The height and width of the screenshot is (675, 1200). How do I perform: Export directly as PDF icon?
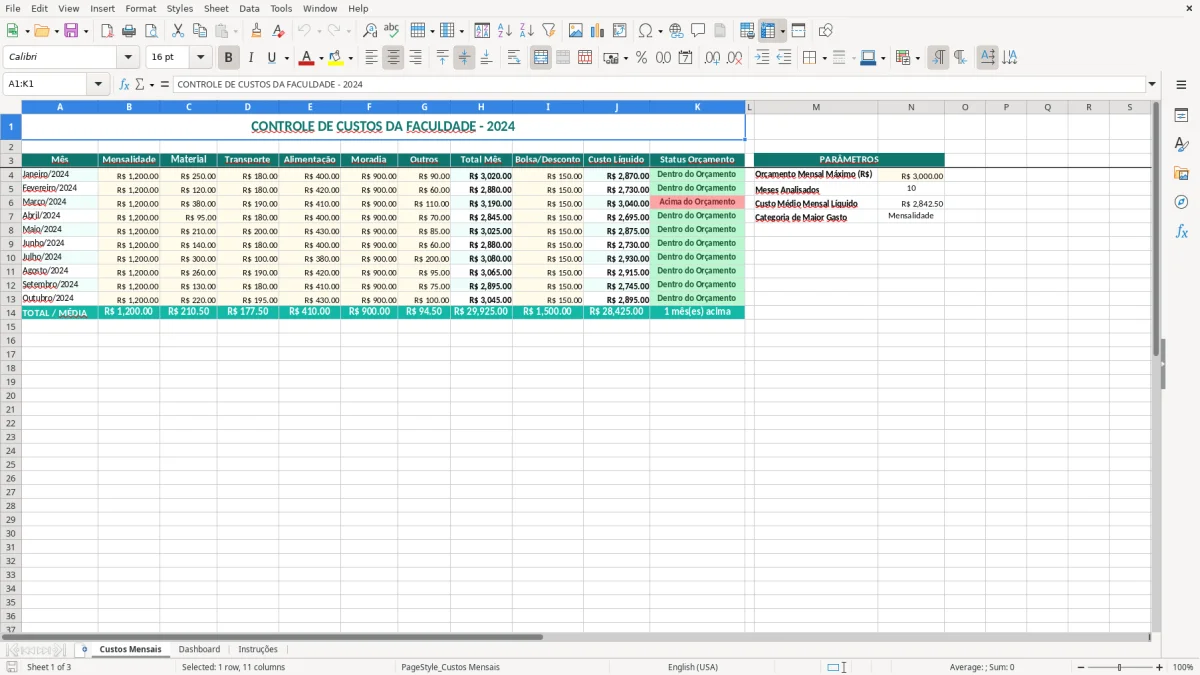[x=107, y=31]
